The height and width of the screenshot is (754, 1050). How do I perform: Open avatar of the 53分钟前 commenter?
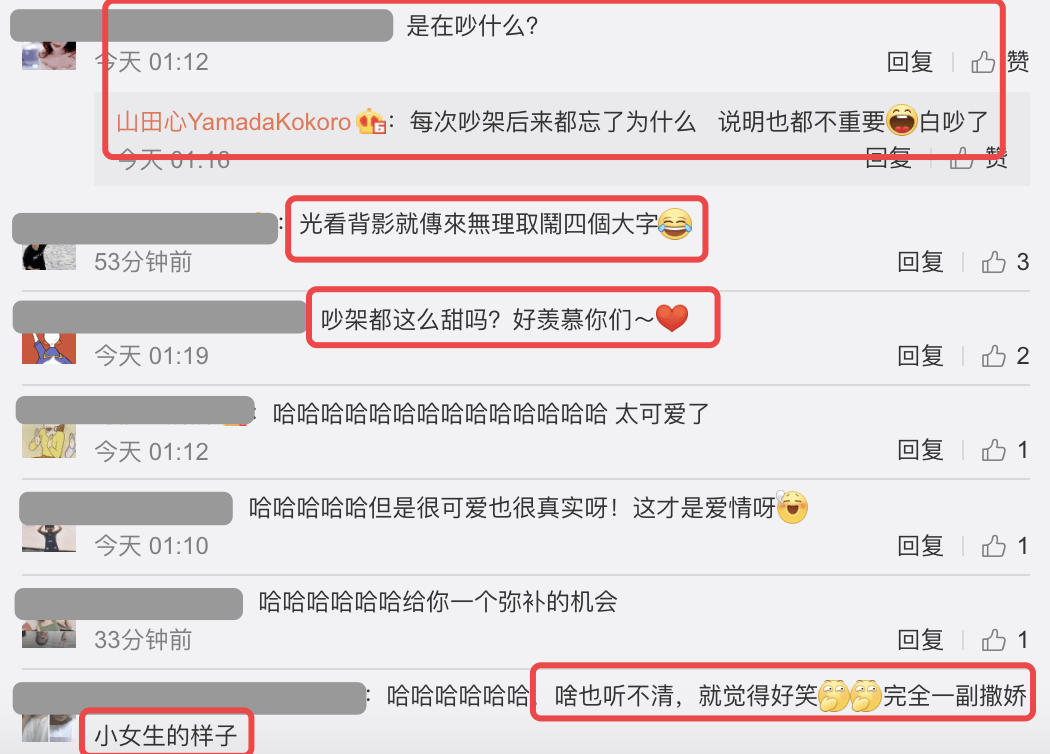coord(49,256)
